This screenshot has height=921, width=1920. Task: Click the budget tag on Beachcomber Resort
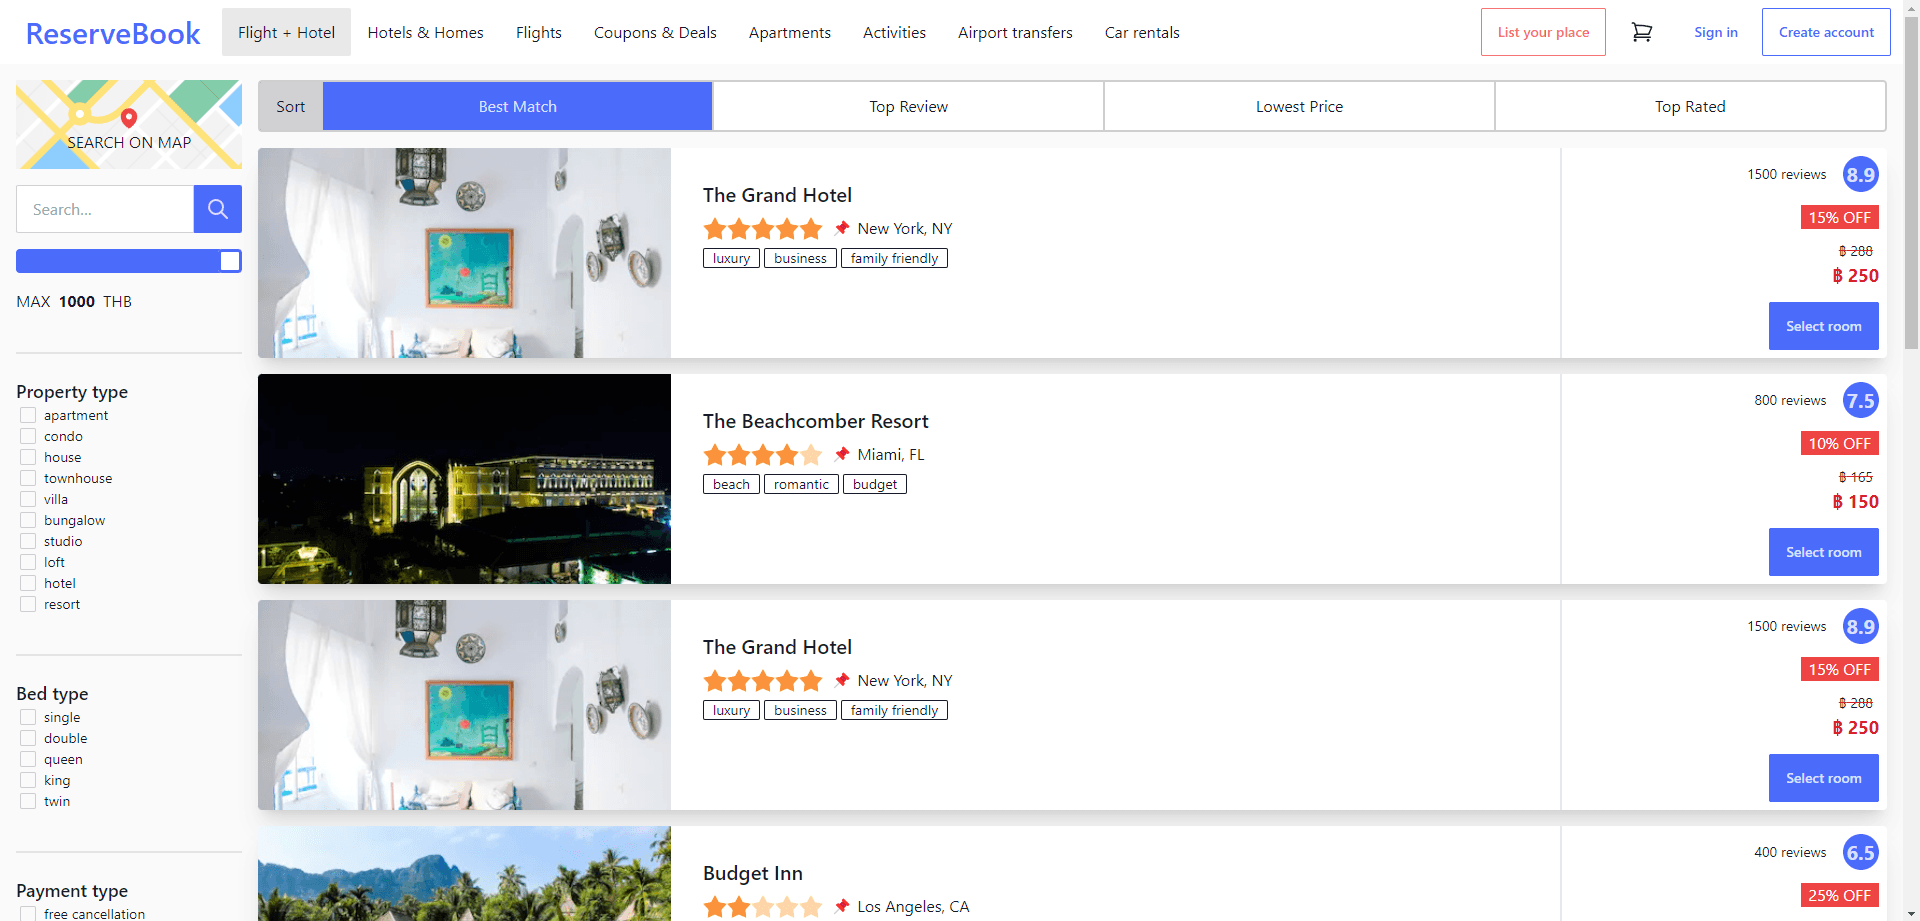click(875, 484)
